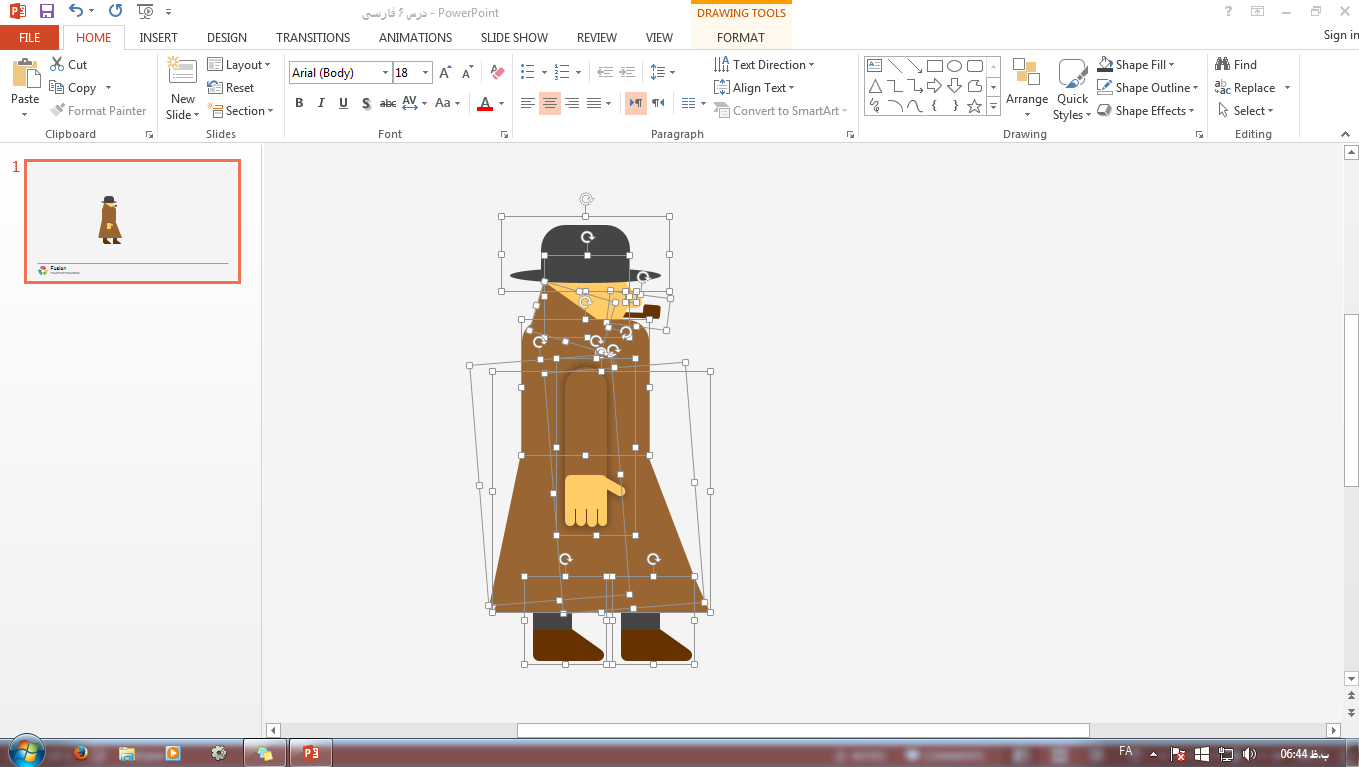Screen dimensions: 1359x767
Task: Pick the Oval shape from the gallery
Action: point(955,67)
